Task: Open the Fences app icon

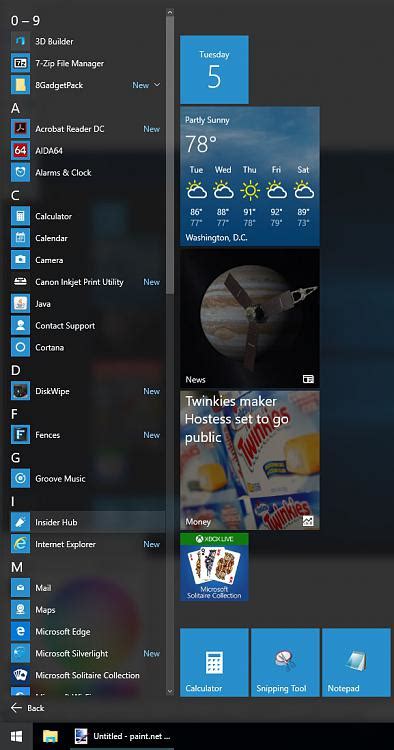Action: 20,435
